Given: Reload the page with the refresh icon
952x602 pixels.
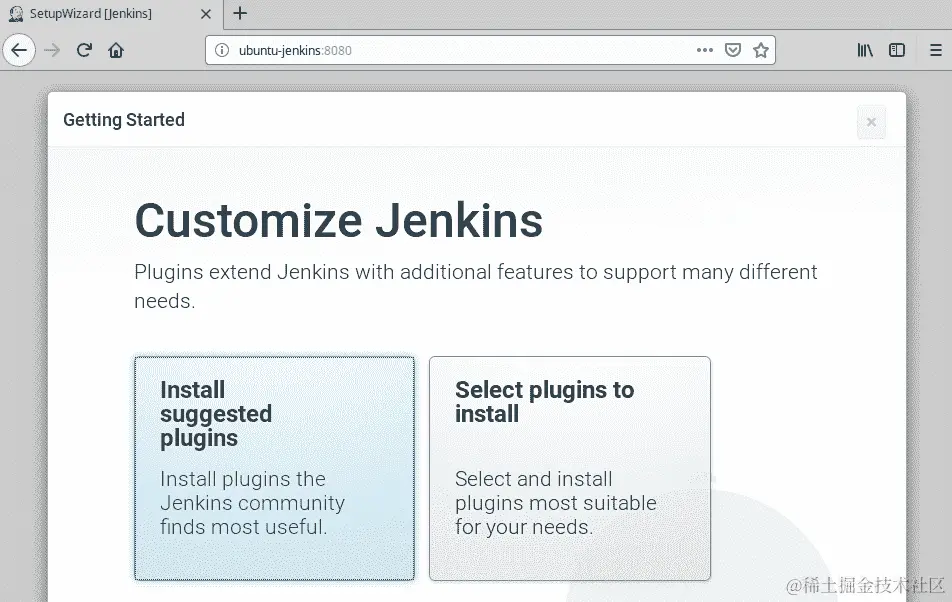Looking at the screenshot, I should click(84, 50).
